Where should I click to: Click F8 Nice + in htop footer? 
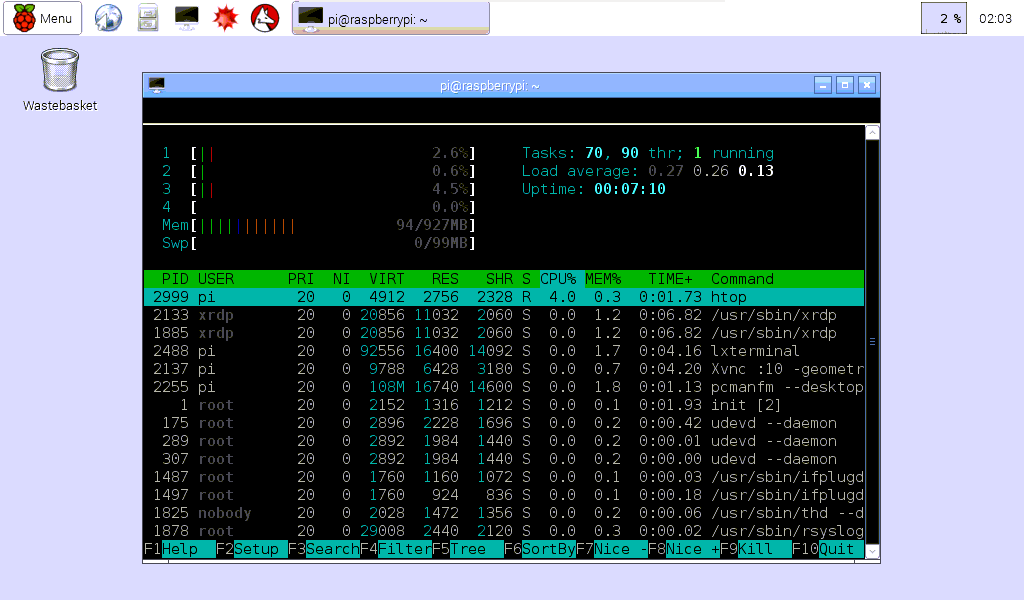[x=684, y=549]
